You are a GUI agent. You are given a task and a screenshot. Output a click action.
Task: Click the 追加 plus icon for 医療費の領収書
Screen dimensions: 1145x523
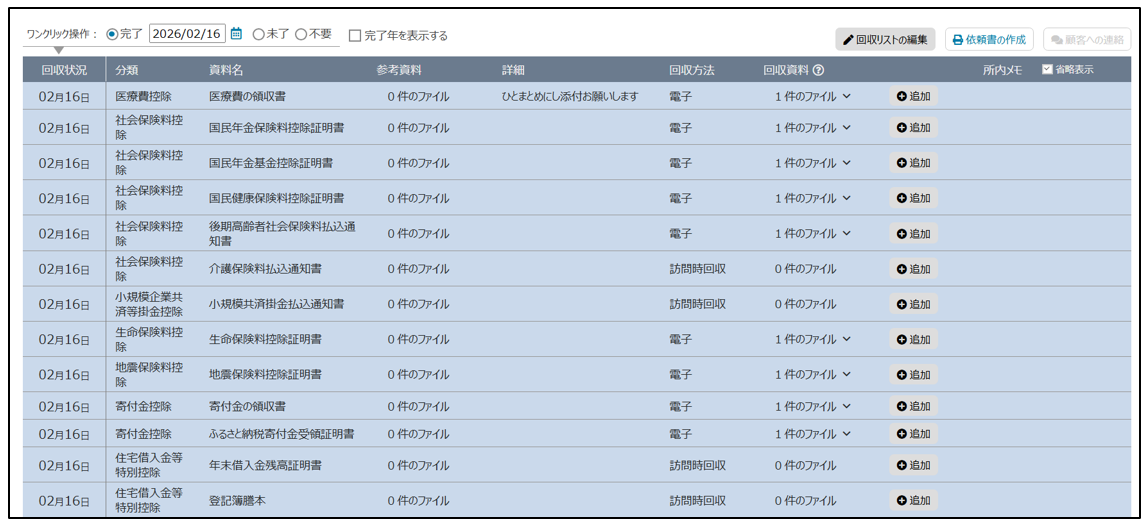tap(902, 97)
